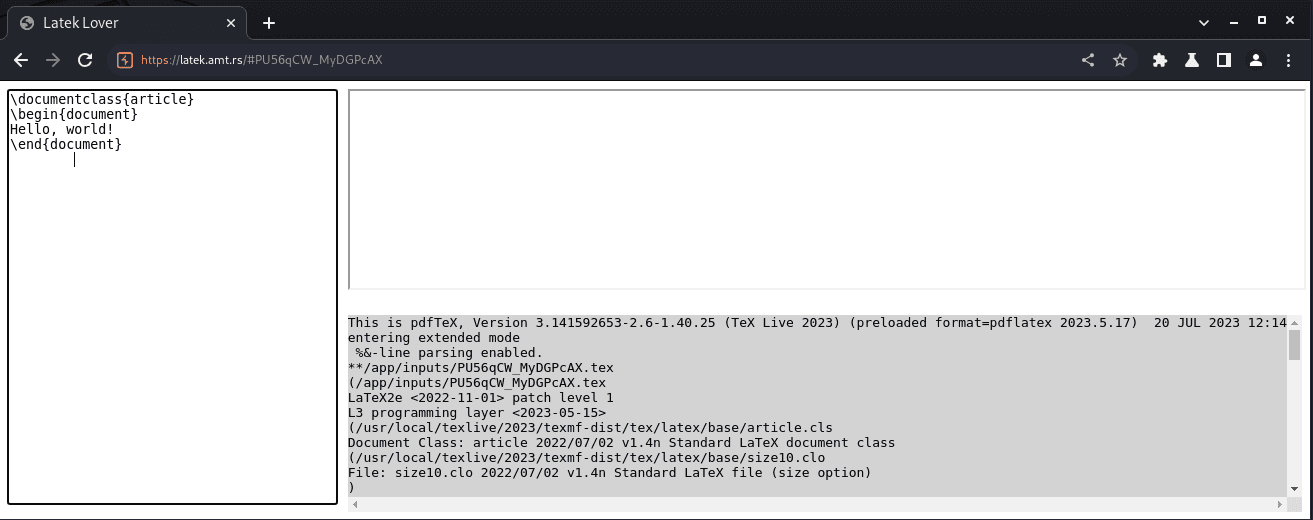
Task: Bookmark this page with the star
Action: click(1120, 60)
